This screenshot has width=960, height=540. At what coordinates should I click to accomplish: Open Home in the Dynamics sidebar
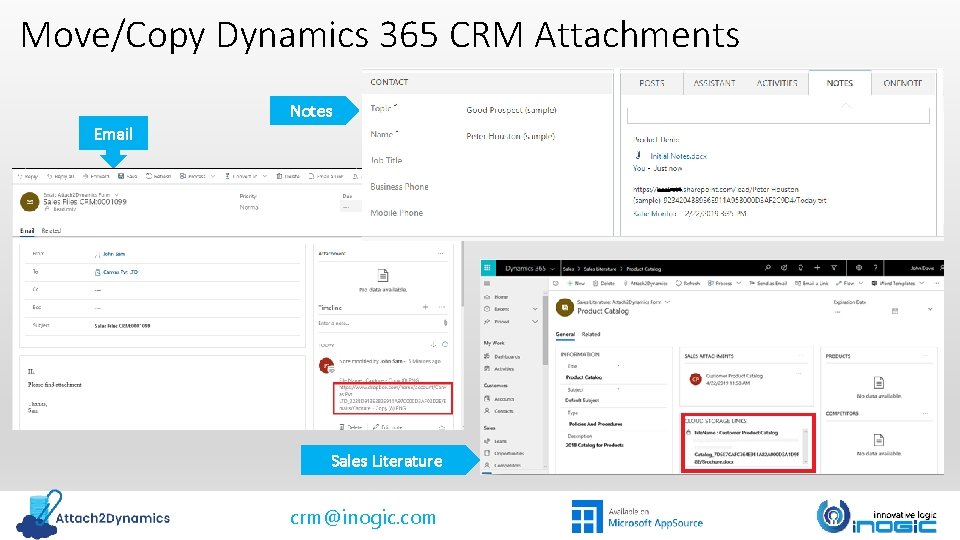(x=497, y=297)
